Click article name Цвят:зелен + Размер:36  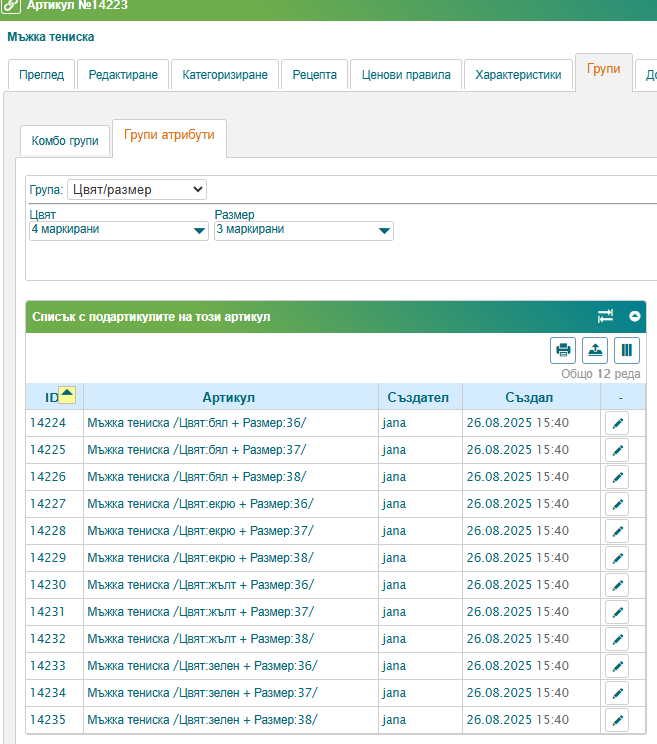tap(203, 666)
